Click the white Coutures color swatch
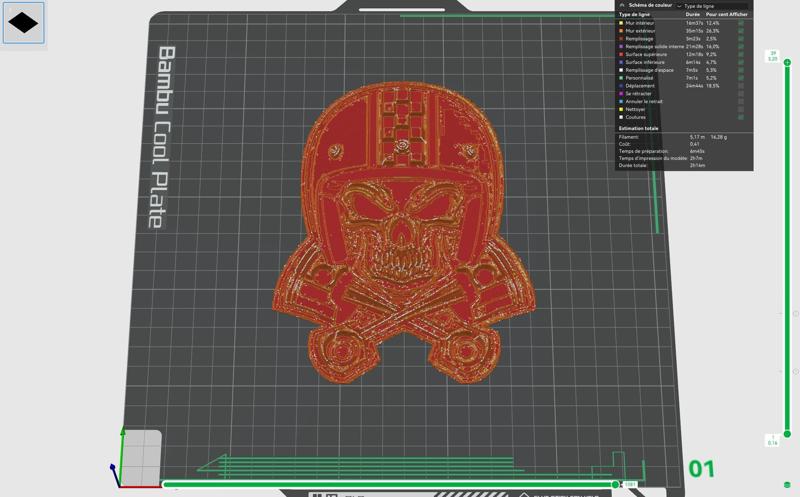 pyautogui.click(x=621, y=117)
